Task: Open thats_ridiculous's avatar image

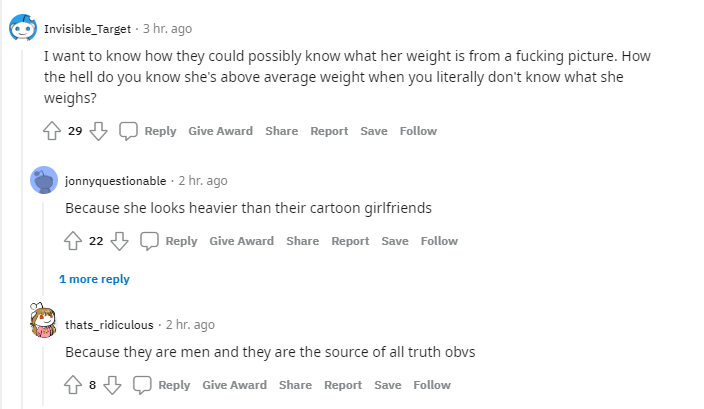Action: click(x=43, y=320)
